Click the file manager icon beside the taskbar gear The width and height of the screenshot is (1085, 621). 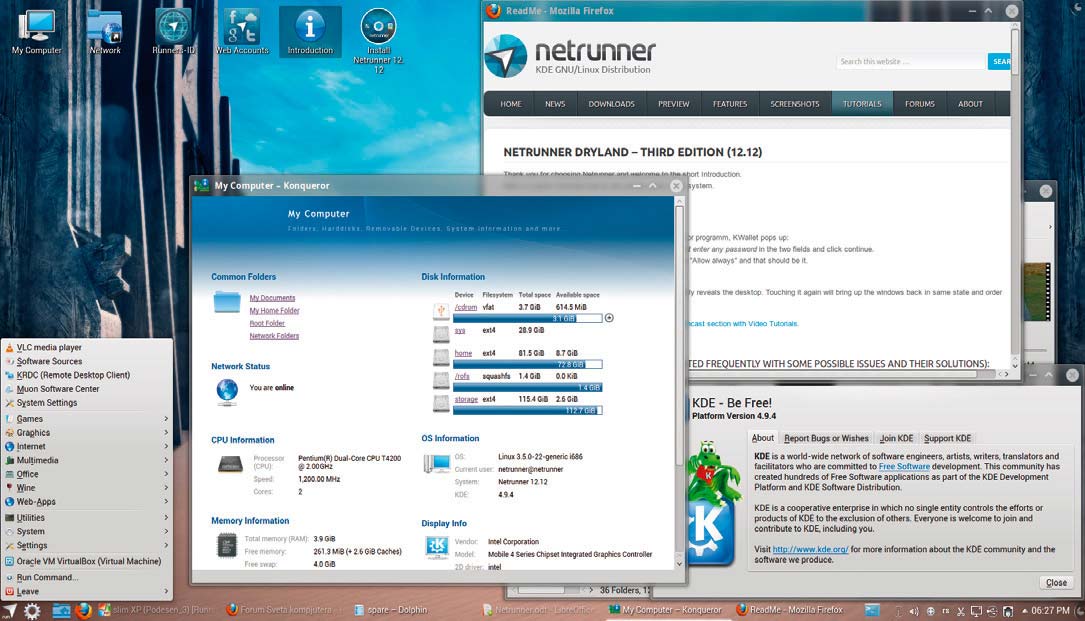61,611
